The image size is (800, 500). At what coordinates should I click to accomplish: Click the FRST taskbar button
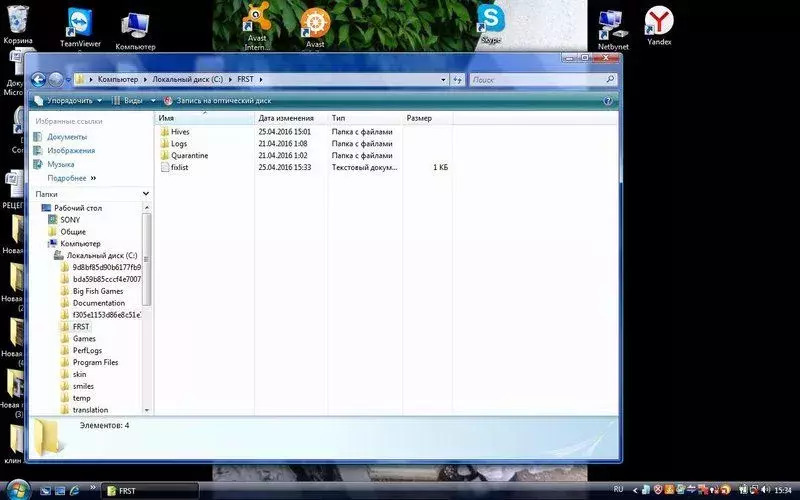[x=150, y=491]
